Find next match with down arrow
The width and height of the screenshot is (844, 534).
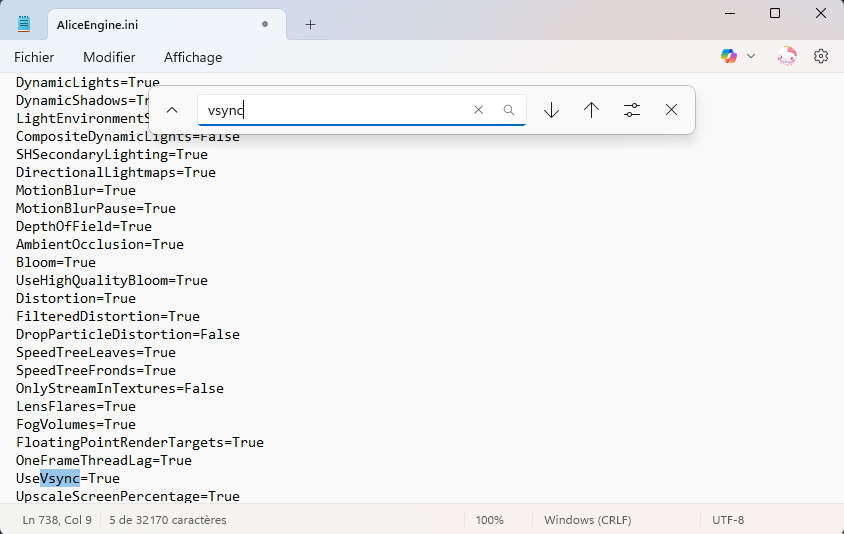coord(551,110)
